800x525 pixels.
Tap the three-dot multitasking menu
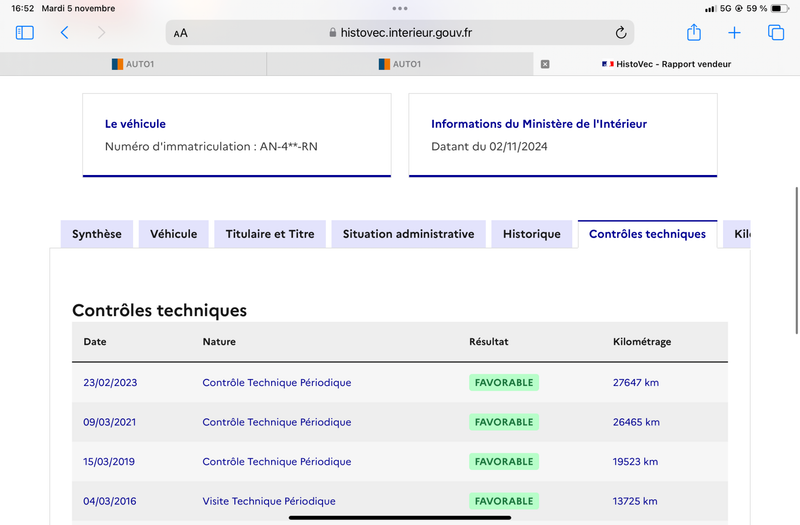tap(400, 8)
